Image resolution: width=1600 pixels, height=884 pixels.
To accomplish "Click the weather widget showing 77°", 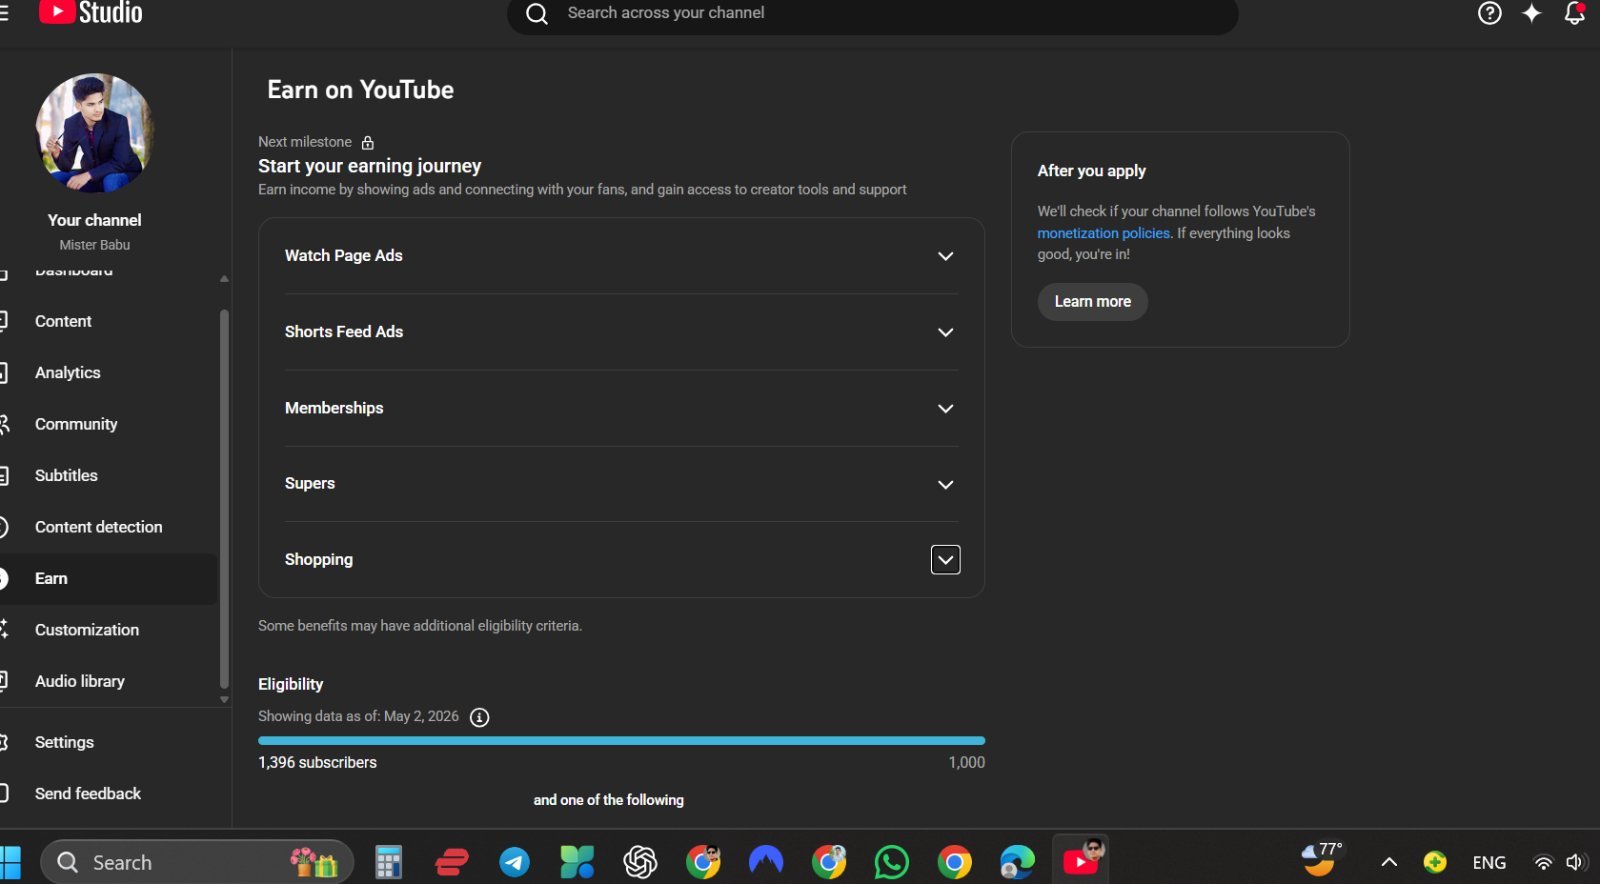I will [x=1322, y=858].
